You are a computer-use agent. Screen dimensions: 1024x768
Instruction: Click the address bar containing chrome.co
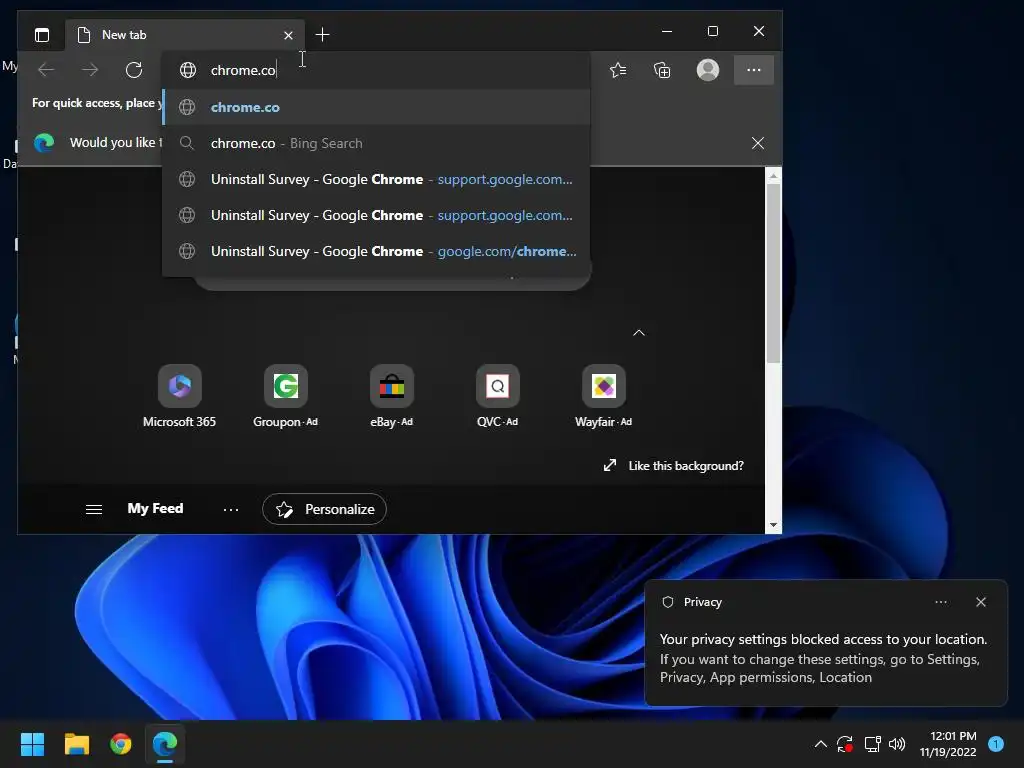tap(376, 70)
